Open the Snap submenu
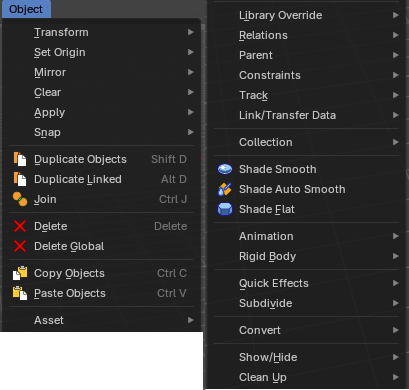409x390 pixels. click(x=102, y=132)
